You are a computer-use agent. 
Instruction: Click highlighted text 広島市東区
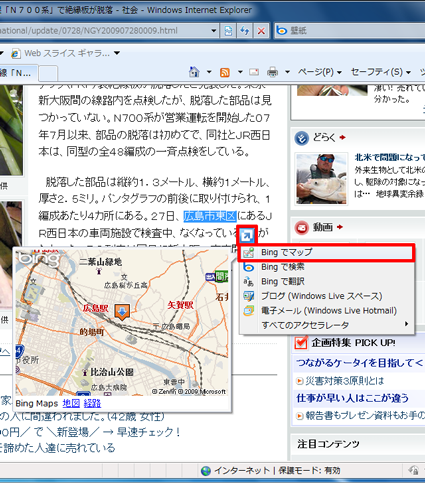[210, 216]
